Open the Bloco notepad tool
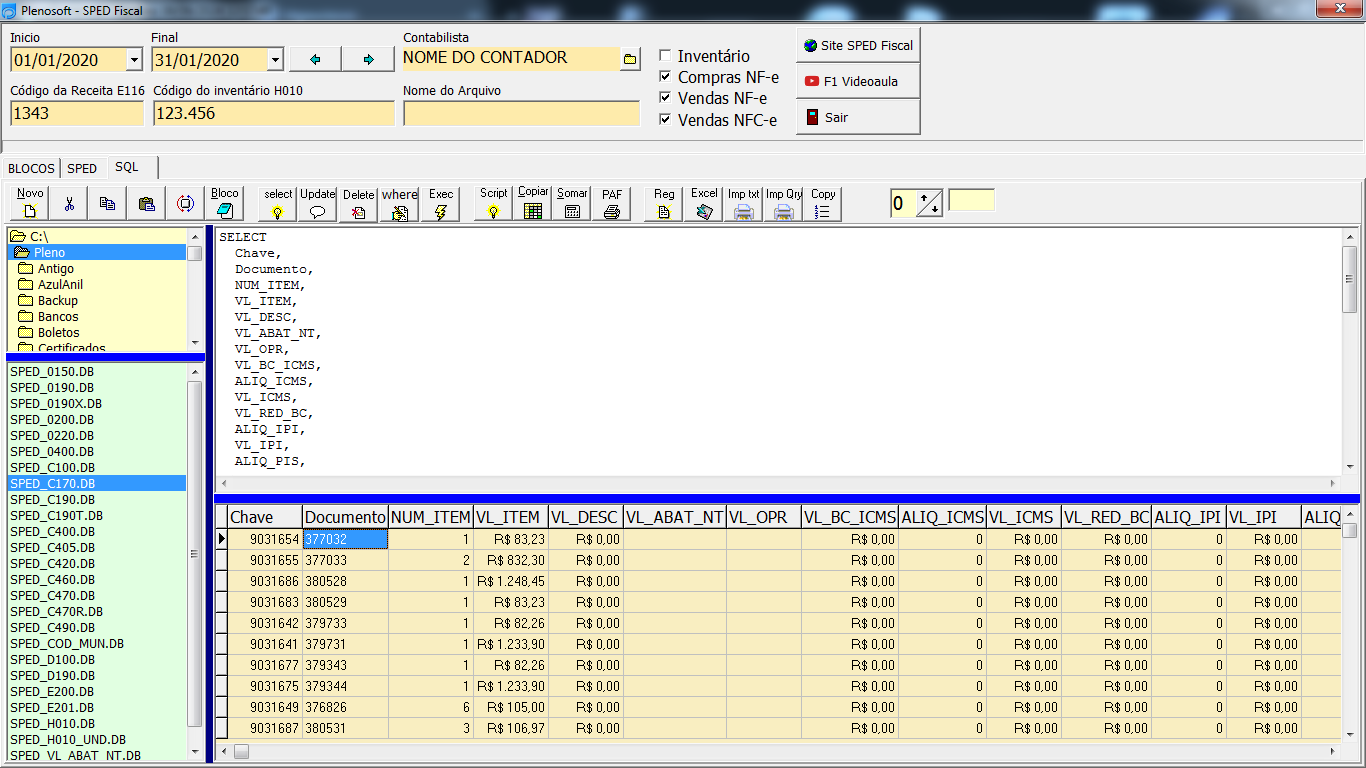1366x768 pixels. (x=225, y=203)
